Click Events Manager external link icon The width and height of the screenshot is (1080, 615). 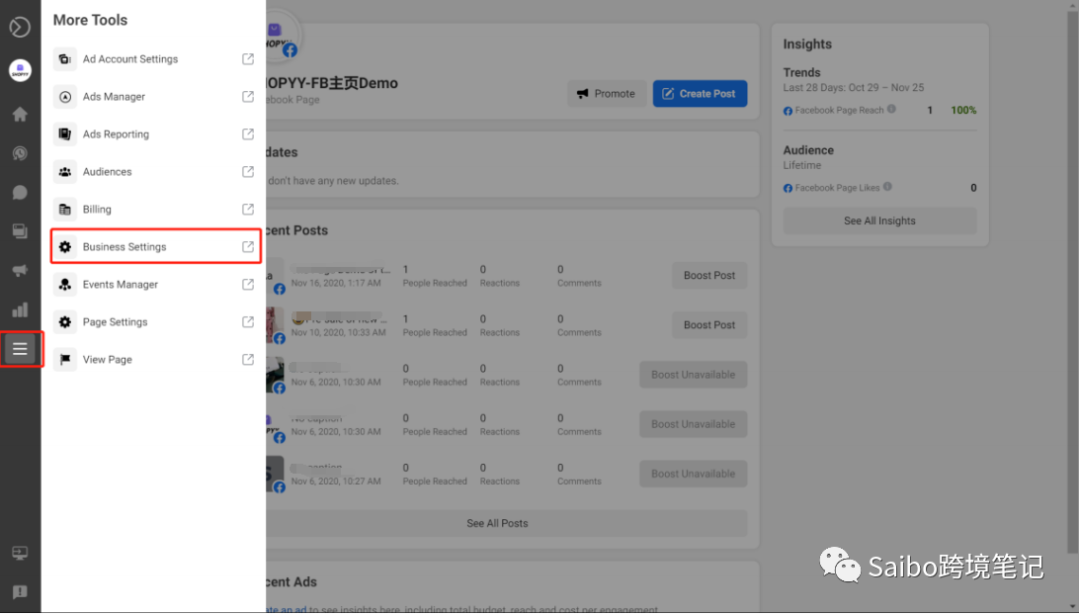pyautogui.click(x=248, y=284)
